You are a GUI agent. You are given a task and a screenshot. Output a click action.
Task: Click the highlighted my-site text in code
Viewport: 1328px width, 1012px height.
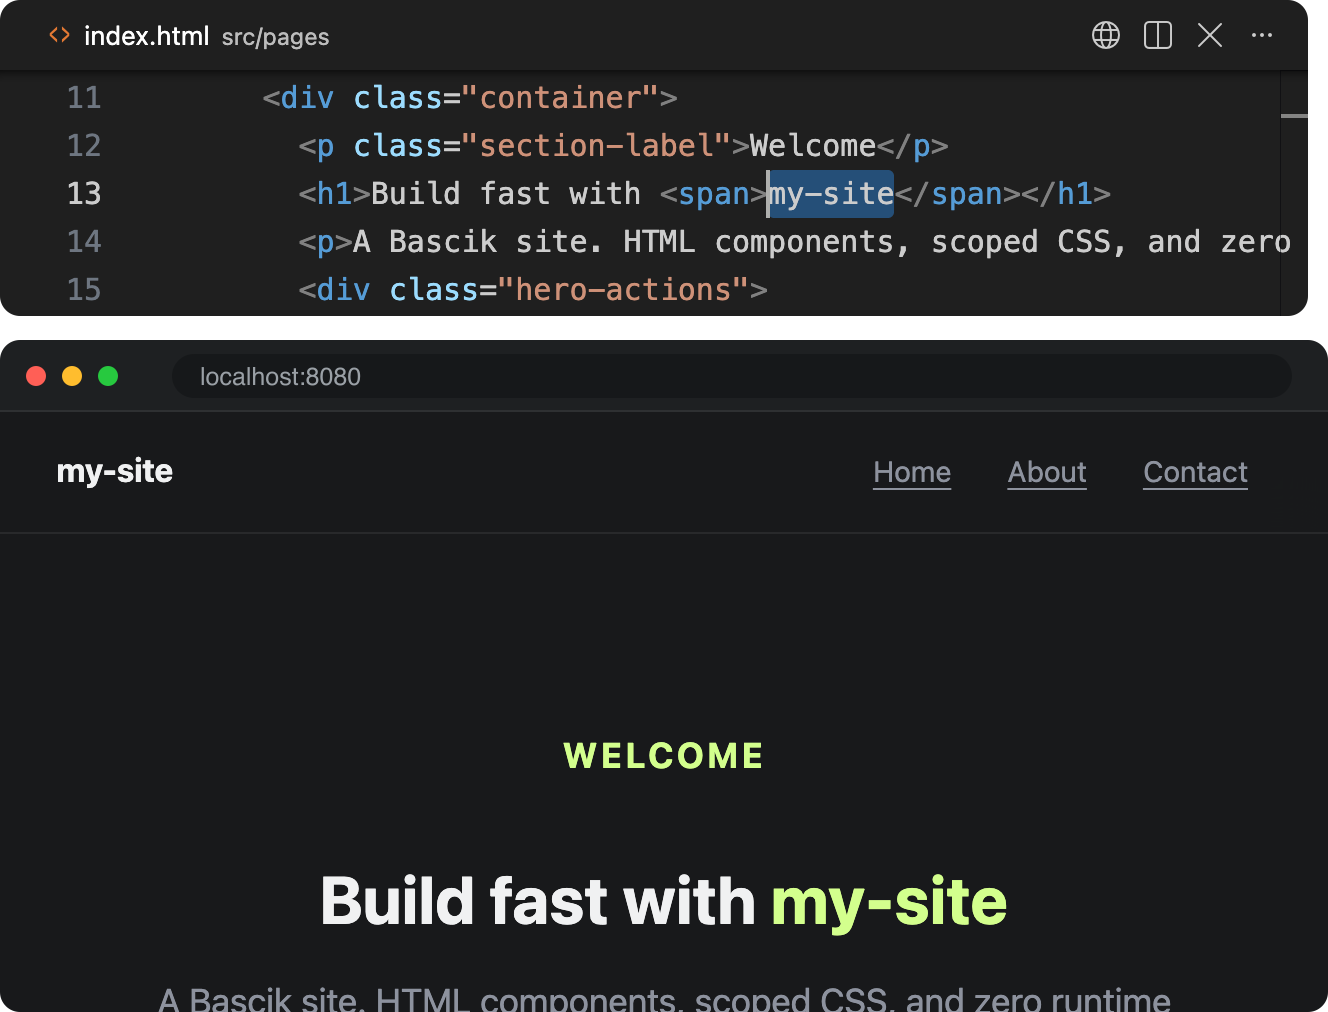click(830, 194)
